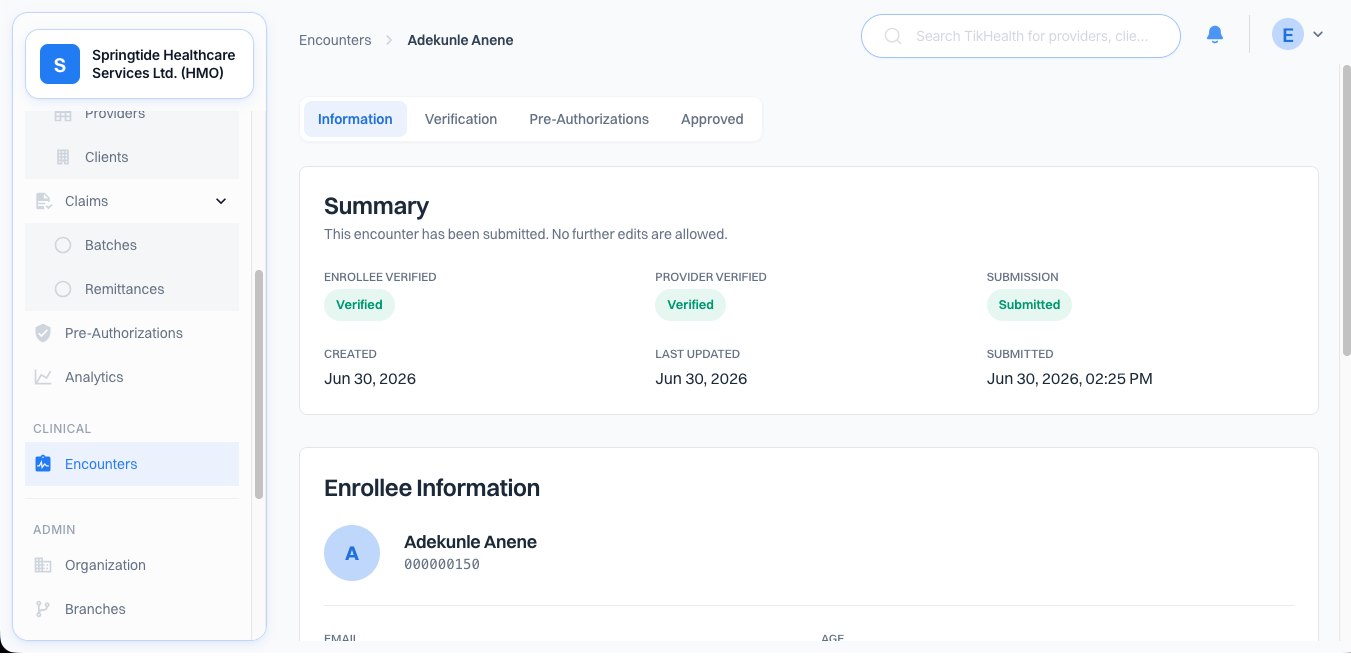This screenshot has width=1351, height=664.
Task: Click the Submitted status badge
Action: 1029,305
